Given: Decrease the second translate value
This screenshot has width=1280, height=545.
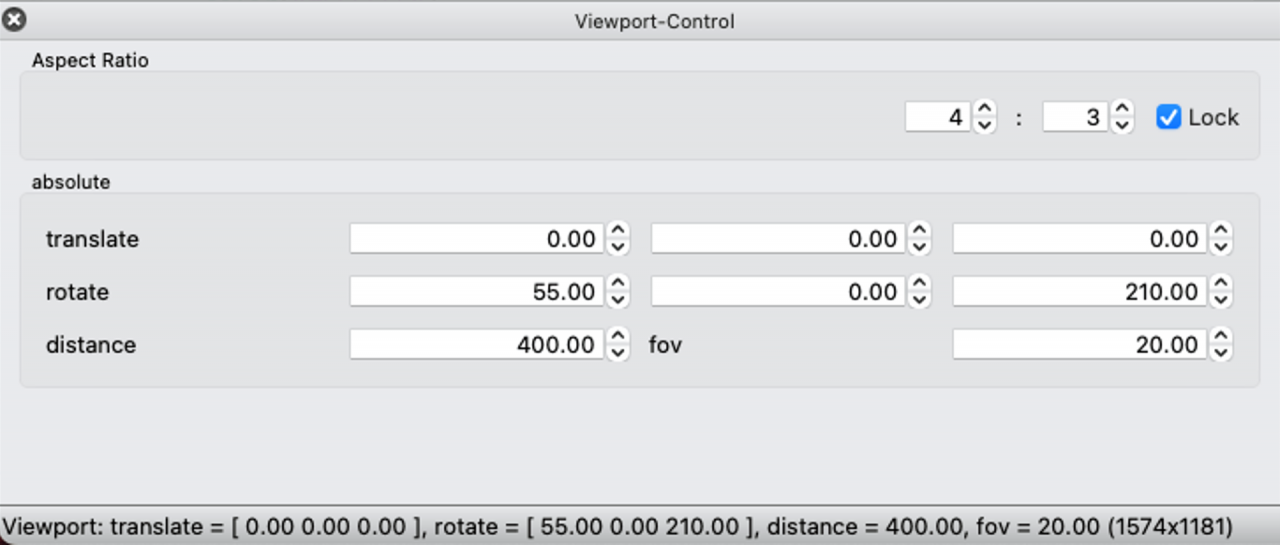Looking at the screenshot, I should 920,247.
